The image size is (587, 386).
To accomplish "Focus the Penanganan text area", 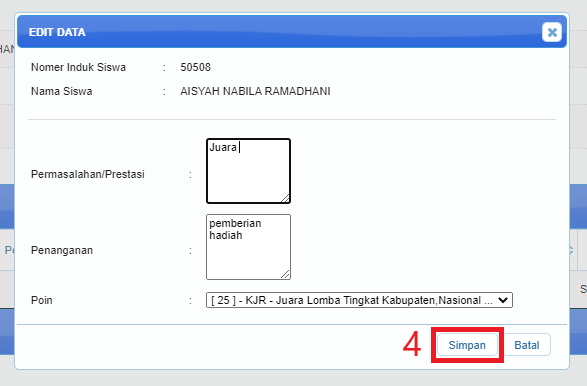I will [x=248, y=247].
